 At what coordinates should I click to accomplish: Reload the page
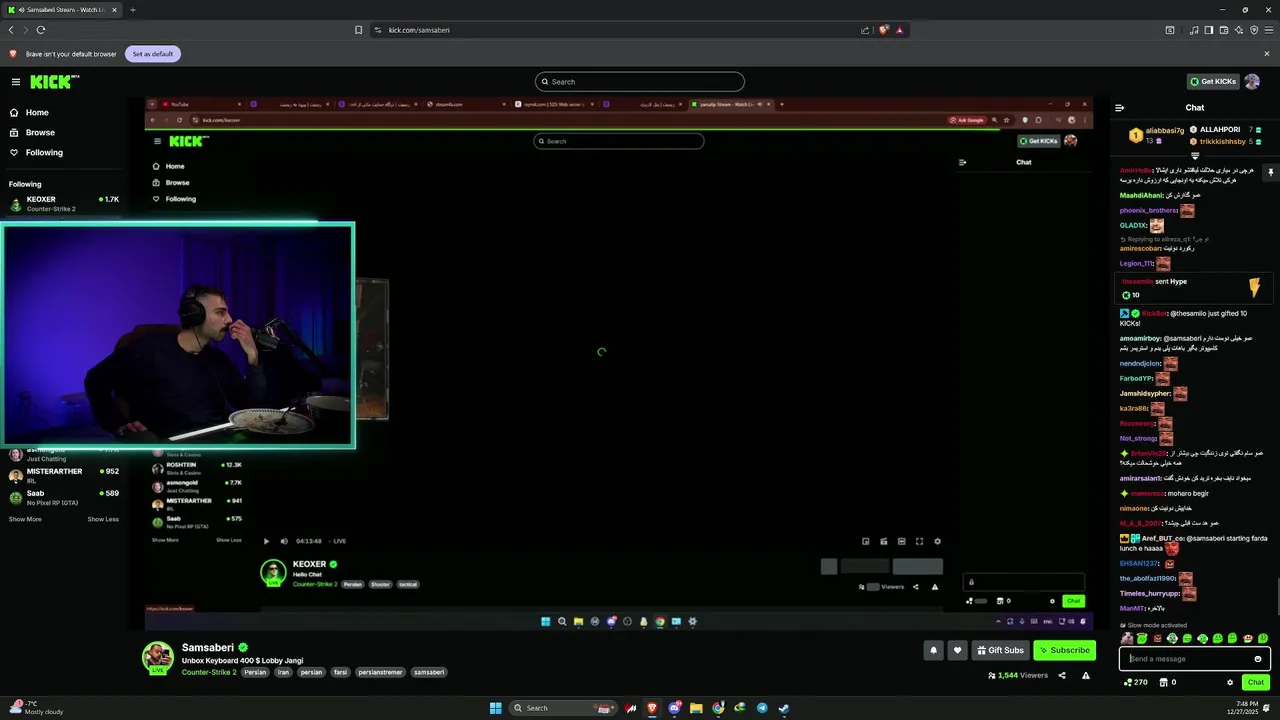pyautogui.click(x=41, y=30)
